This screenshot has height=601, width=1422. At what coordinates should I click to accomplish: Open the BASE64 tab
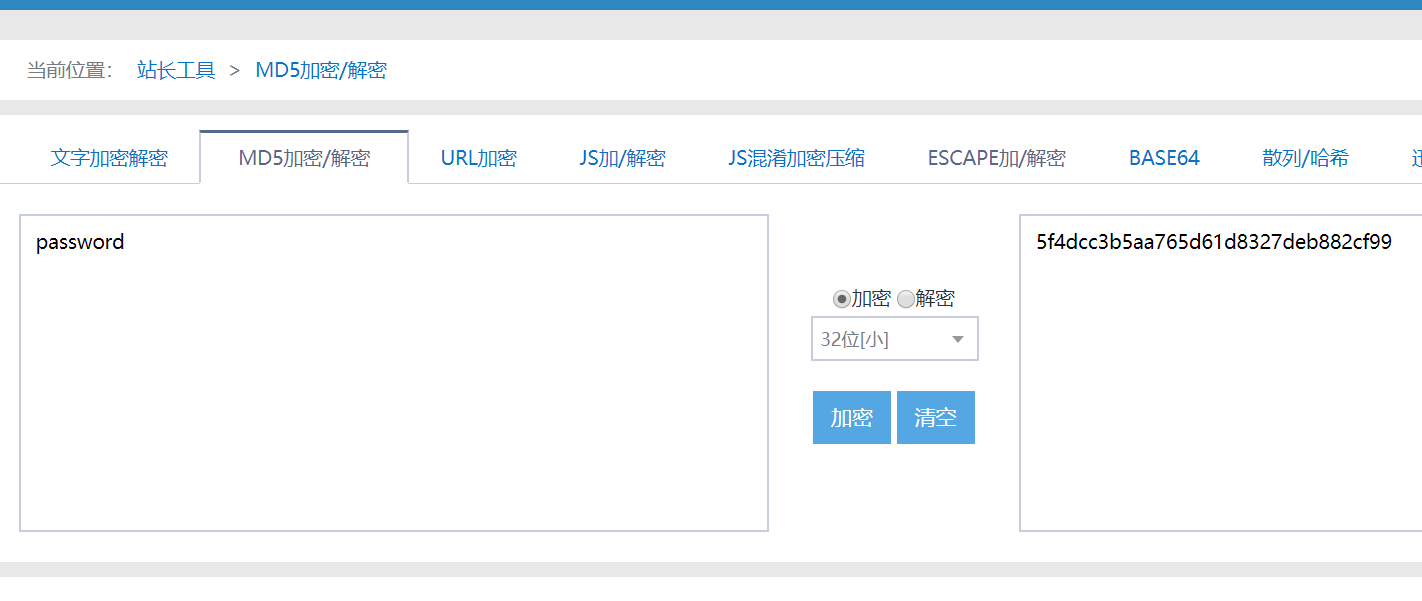[x=1164, y=158]
